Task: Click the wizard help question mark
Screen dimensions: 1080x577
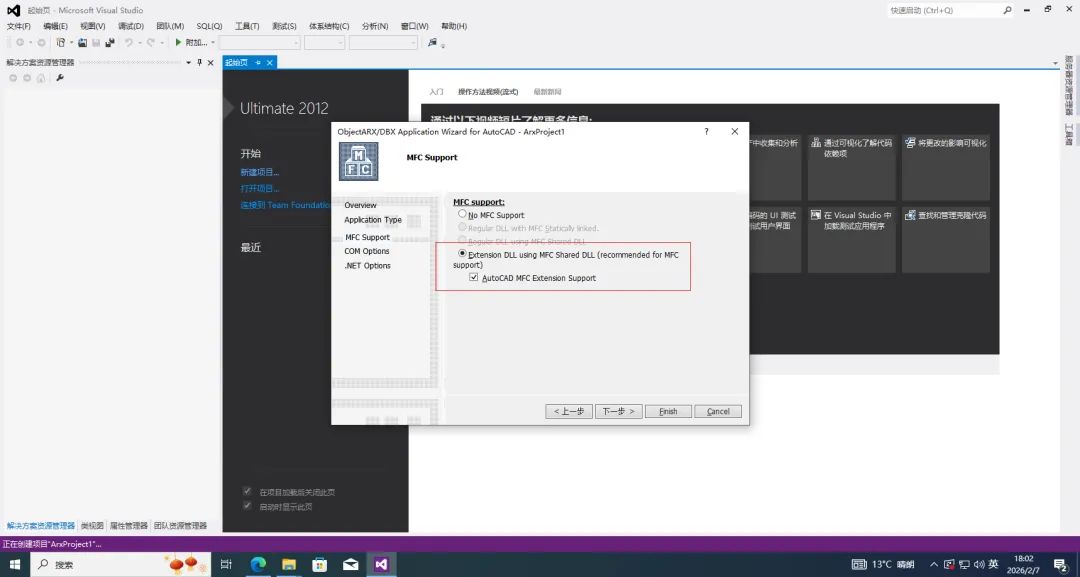Action: (706, 132)
